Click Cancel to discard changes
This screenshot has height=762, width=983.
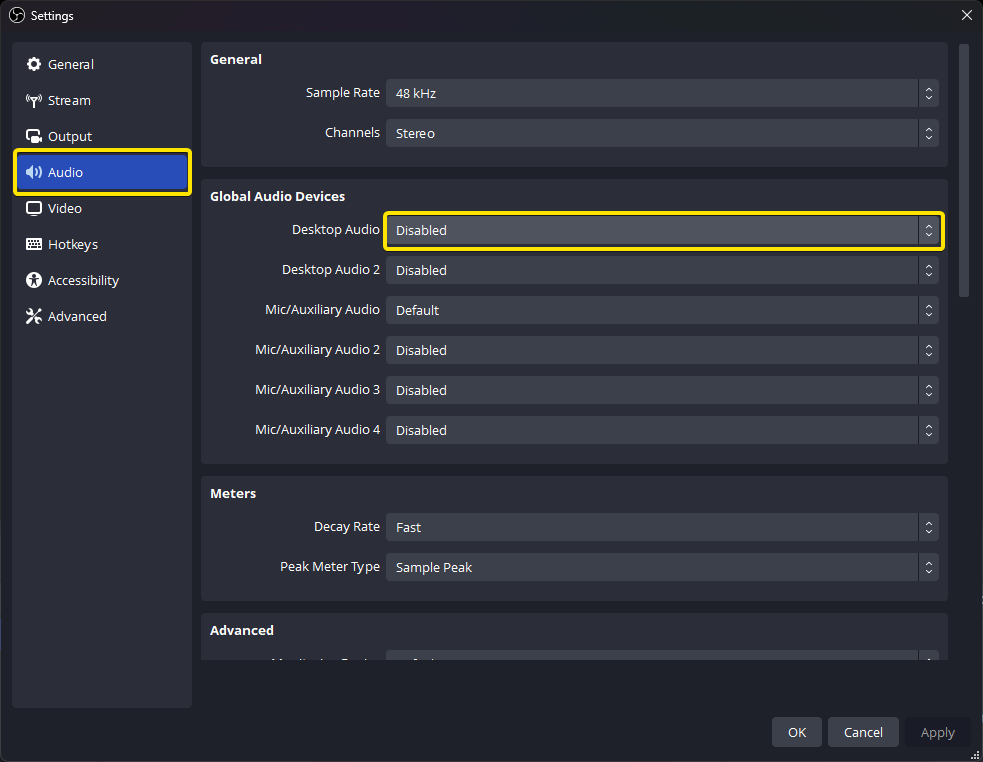point(863,732)
